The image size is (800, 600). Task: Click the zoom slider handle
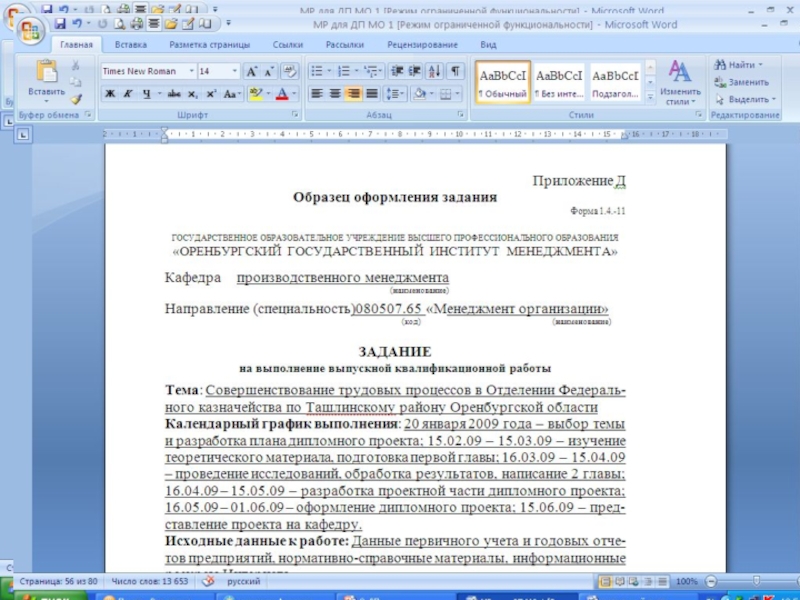coord(756,581)
